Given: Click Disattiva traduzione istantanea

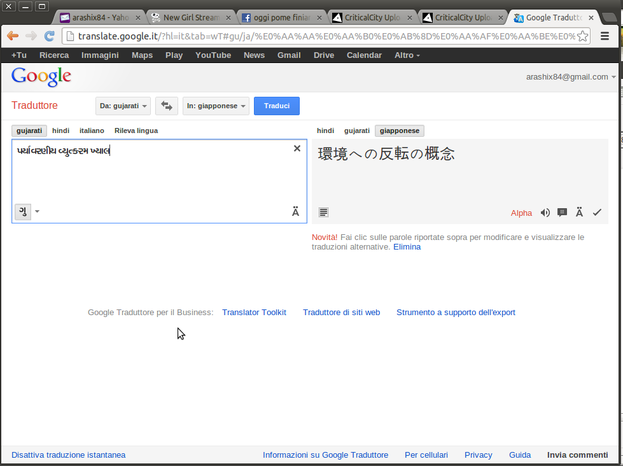Looking at the screenshot, I should pos(68,455).
